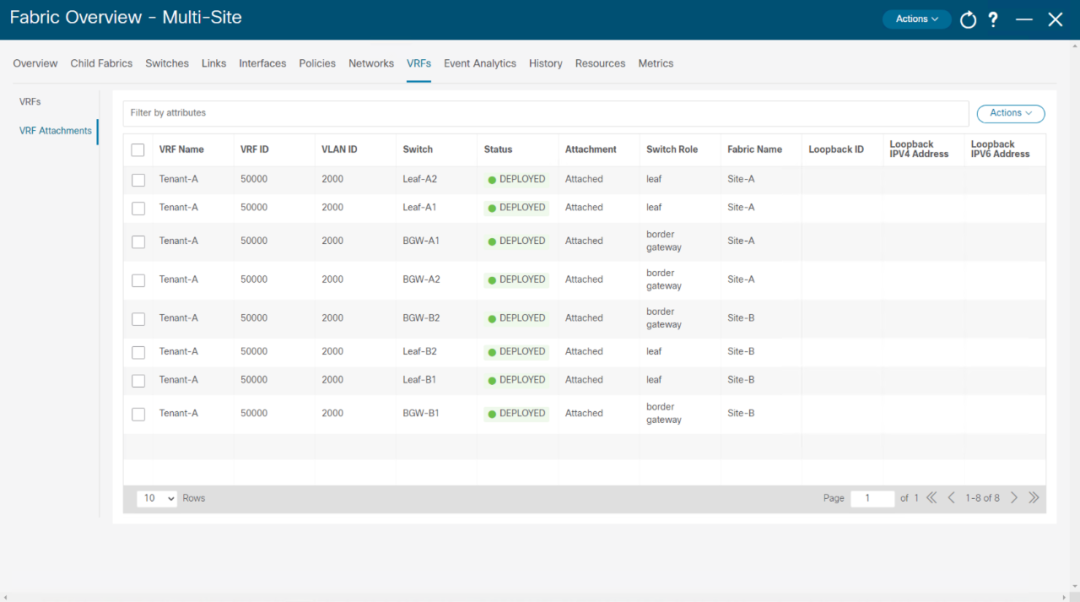Click Site-B fabric name in BGW-B2 row
This screenshot has height=602, width=1080.
tap(740, 318)
